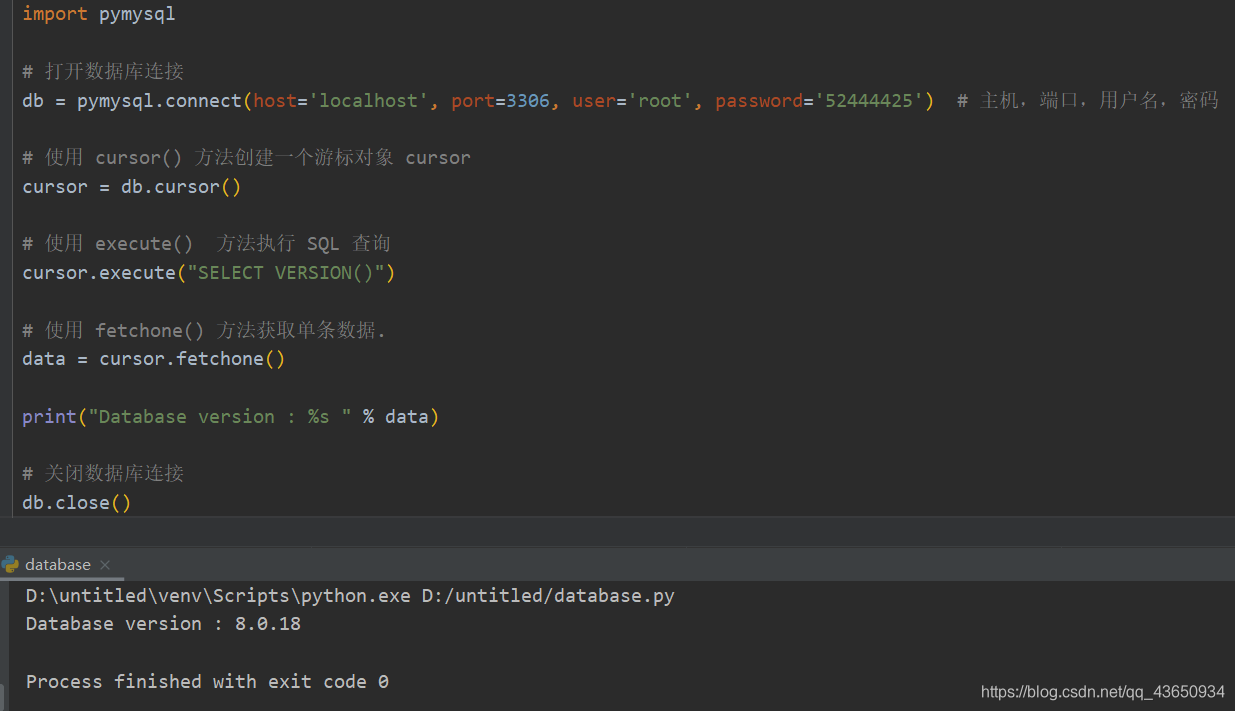Click console output 'Database version : 8.0.18'
This screenshot has height=711, width=1235.
point(163,624)
